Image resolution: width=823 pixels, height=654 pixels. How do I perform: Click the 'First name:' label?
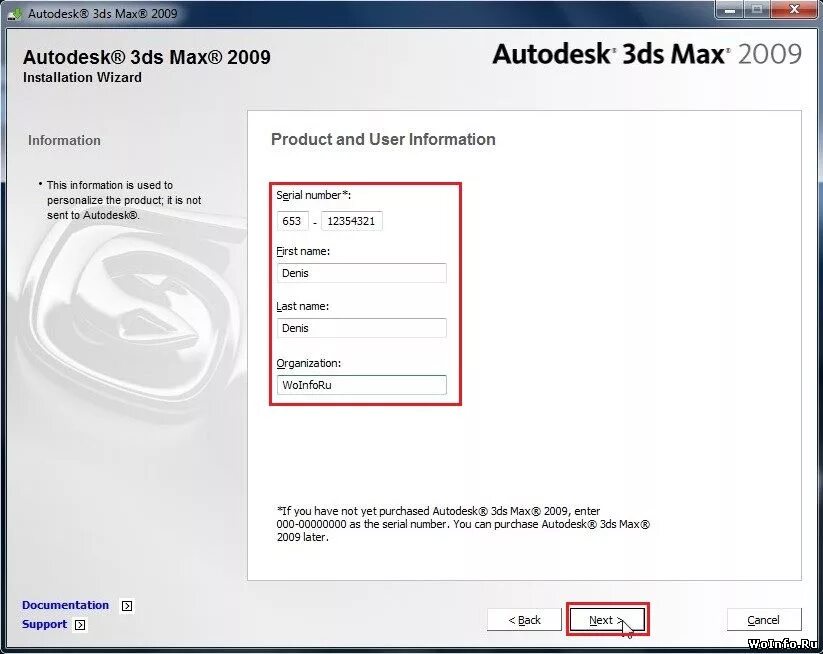303,251
